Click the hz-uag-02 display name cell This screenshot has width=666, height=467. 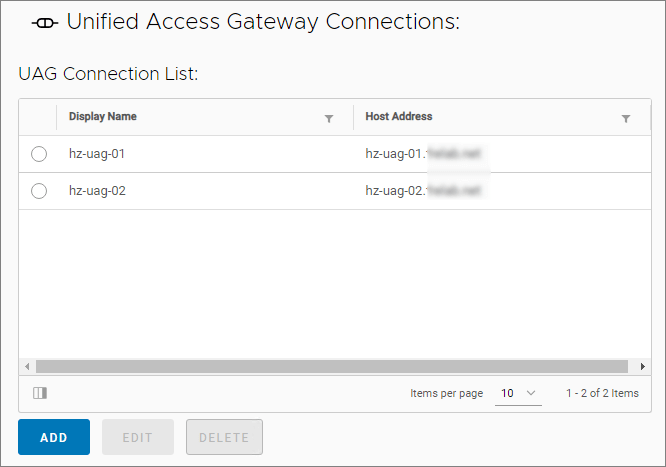pos(96,191)
